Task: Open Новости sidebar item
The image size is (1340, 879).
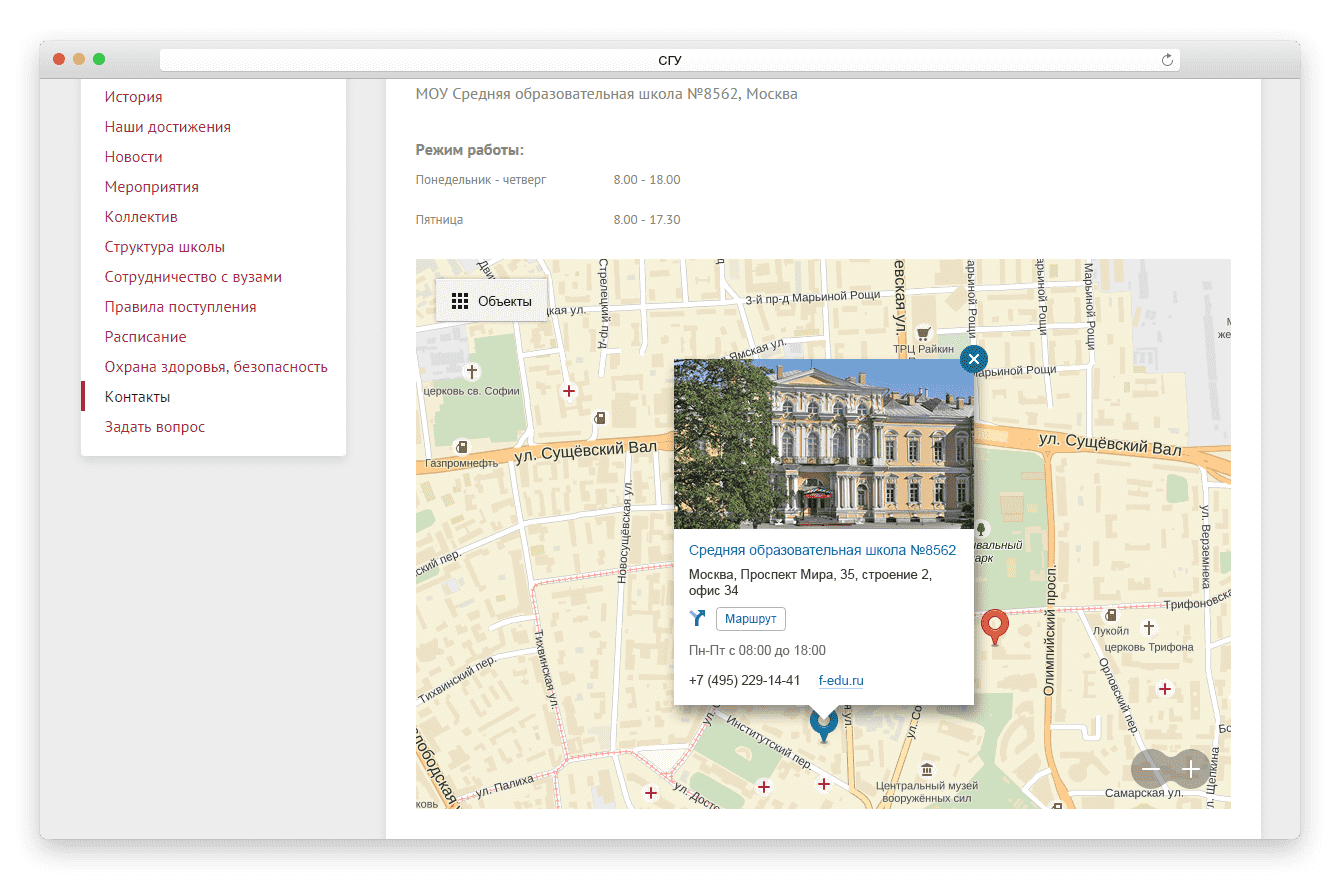Action: (x=134, y=157)
